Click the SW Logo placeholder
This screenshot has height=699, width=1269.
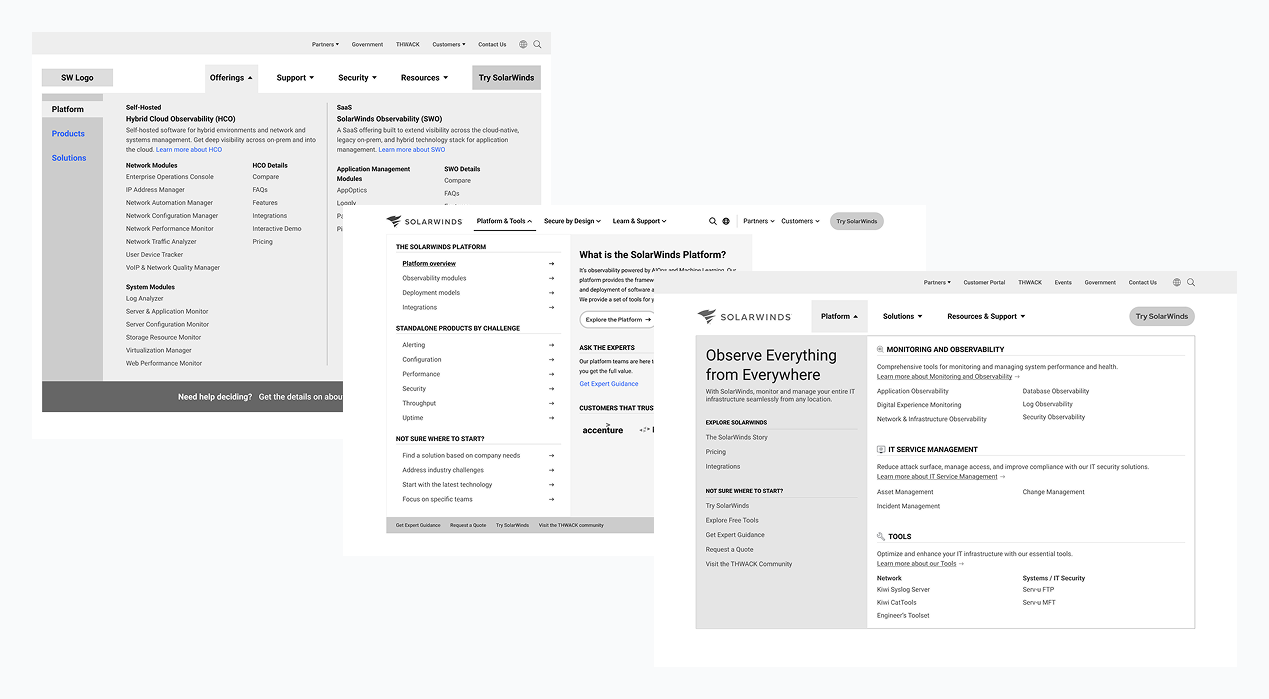tap(77, 77)
